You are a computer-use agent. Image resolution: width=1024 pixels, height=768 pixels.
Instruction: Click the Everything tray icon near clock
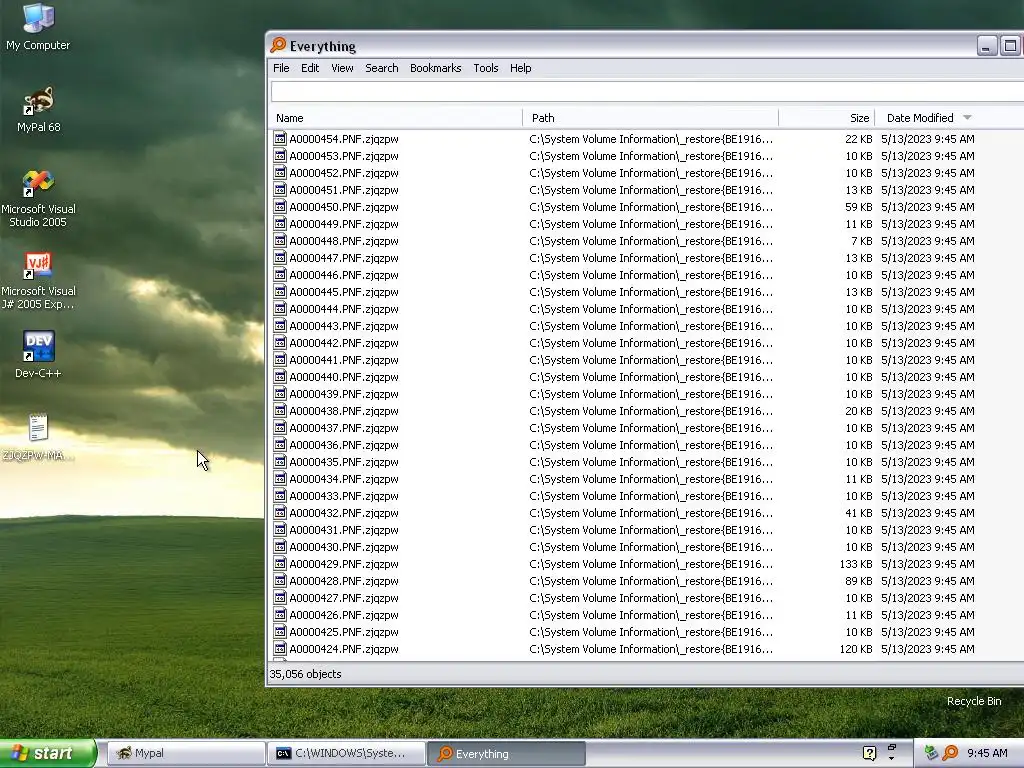[x=950, y=753]
